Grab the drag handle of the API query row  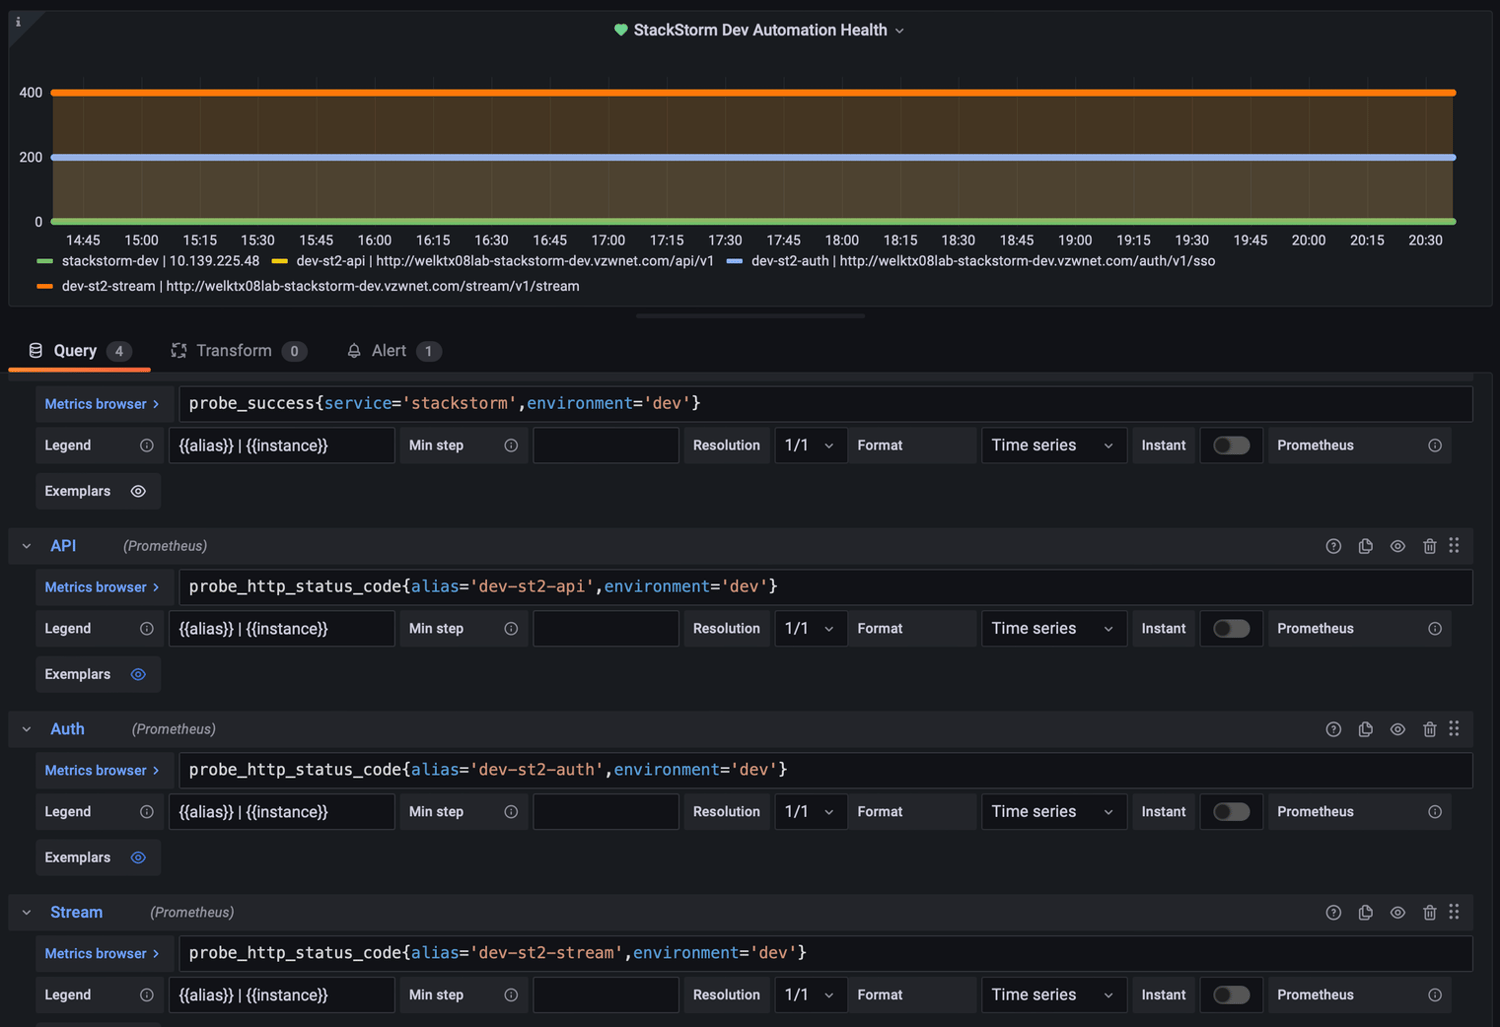tap(1454, 546)
